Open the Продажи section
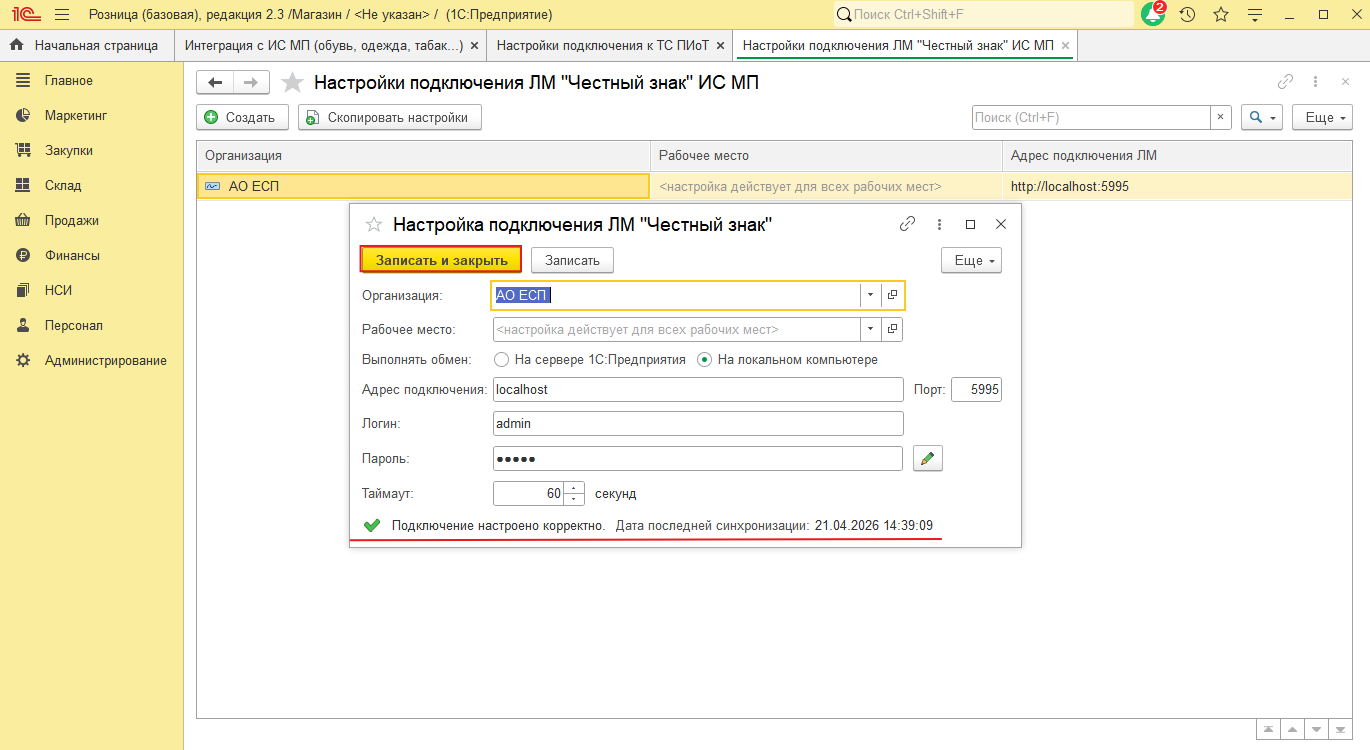Image resolution: width=1370 pixels, height=750 pixels. [72, 221]
